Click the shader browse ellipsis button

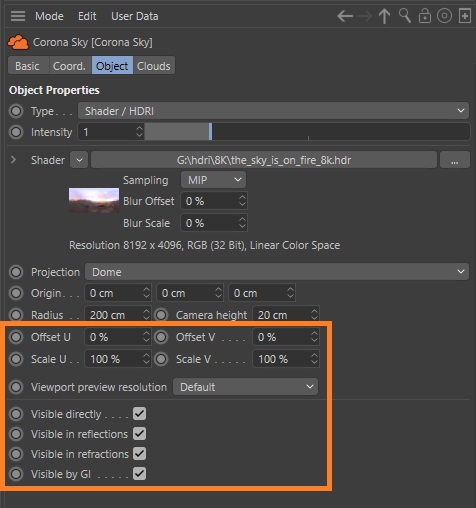pyautogui.click(x=454, y=160)
